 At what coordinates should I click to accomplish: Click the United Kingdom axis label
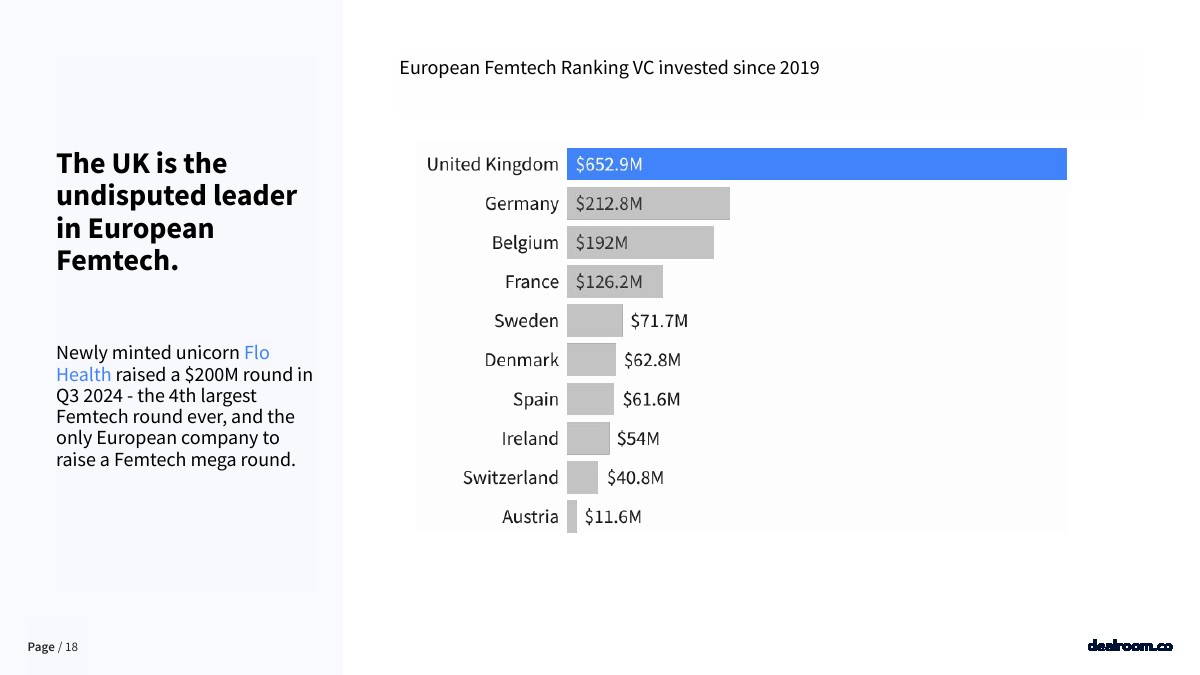pos(492,164)
